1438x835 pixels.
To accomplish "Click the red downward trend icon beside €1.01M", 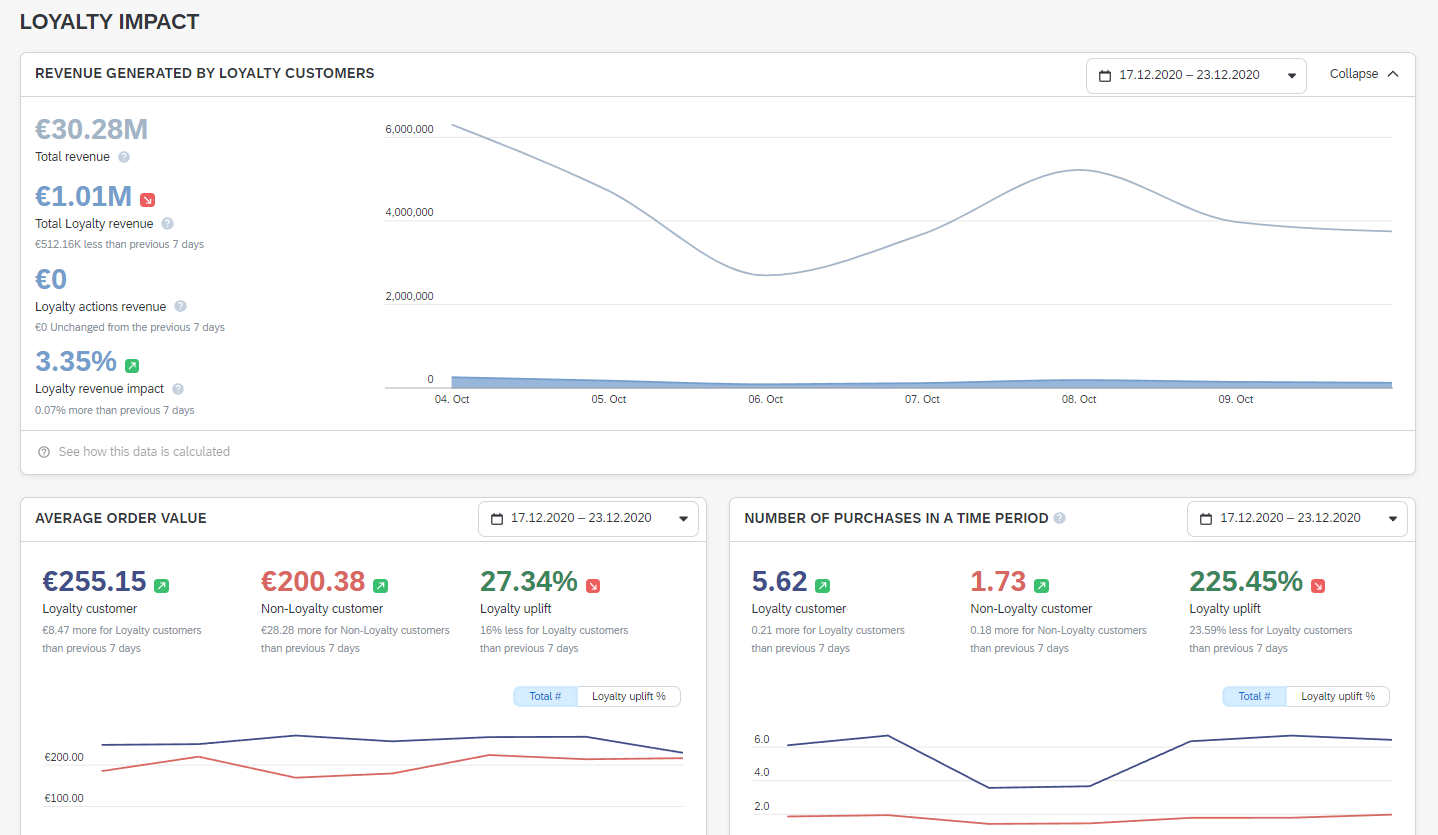I will point(148,199).
